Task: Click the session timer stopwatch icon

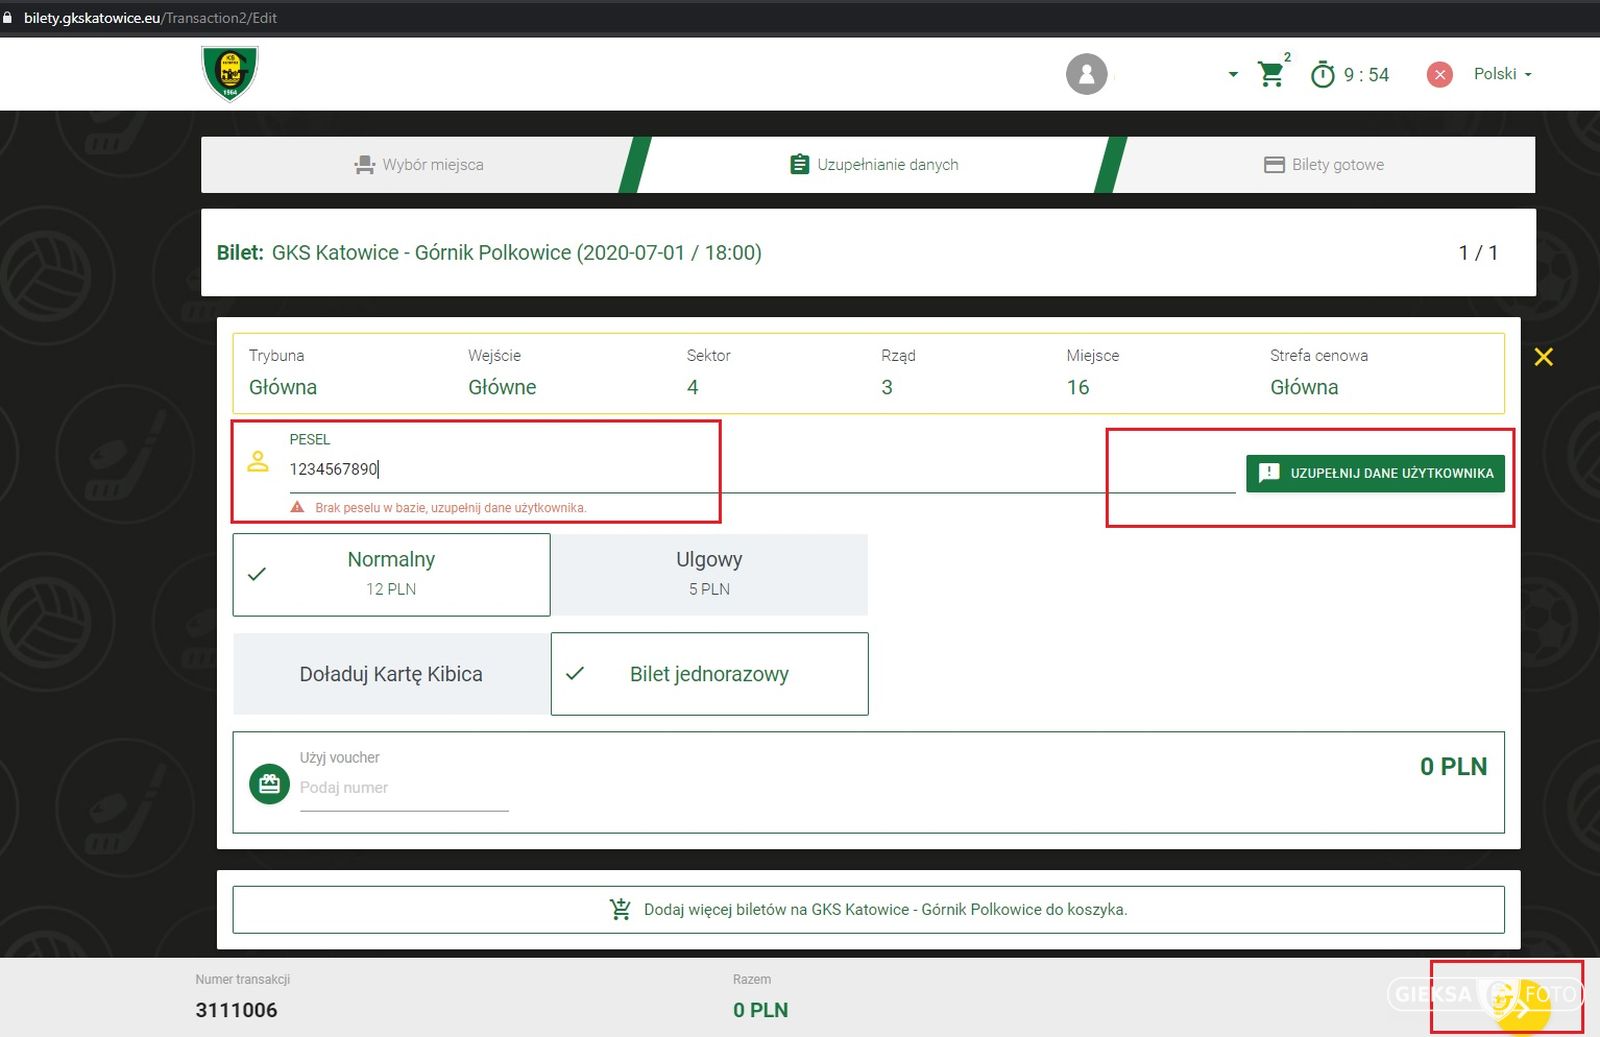Action: pyautogui.click(x=1322, y=74)
